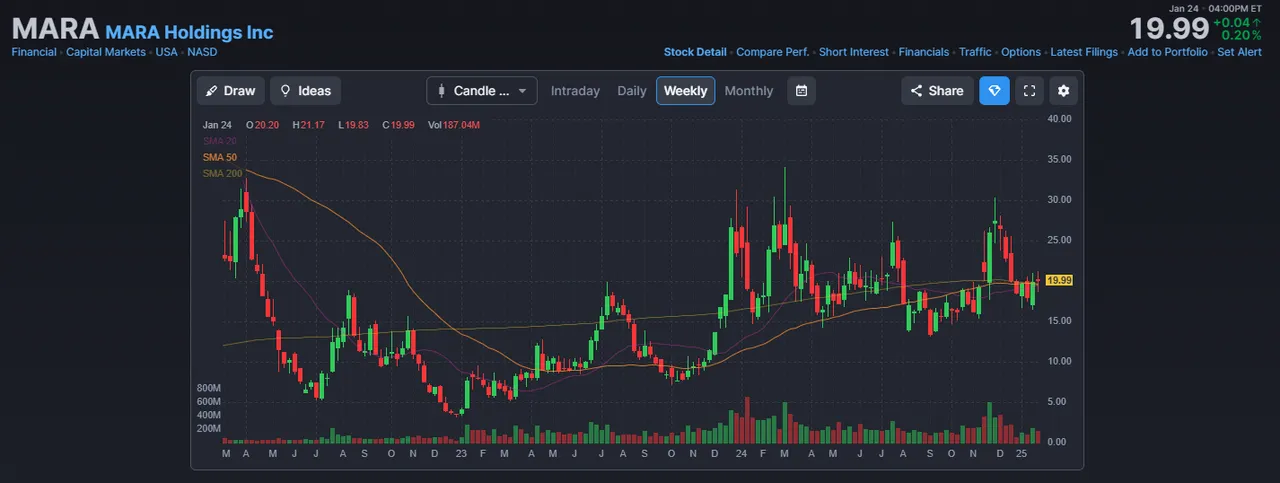
Task: Click the H 21.17 high value
Action: (x=311, y=125)
